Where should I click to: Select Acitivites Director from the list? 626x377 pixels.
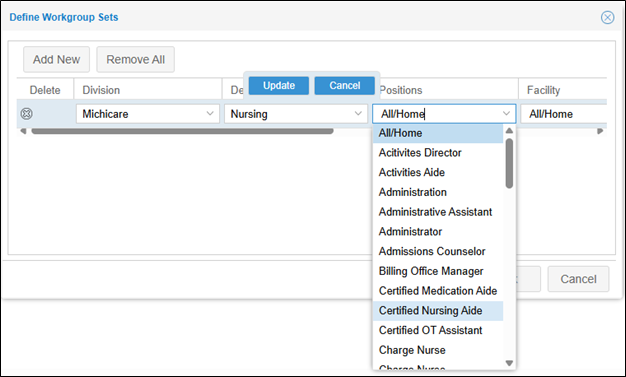(x=438, y=153)
